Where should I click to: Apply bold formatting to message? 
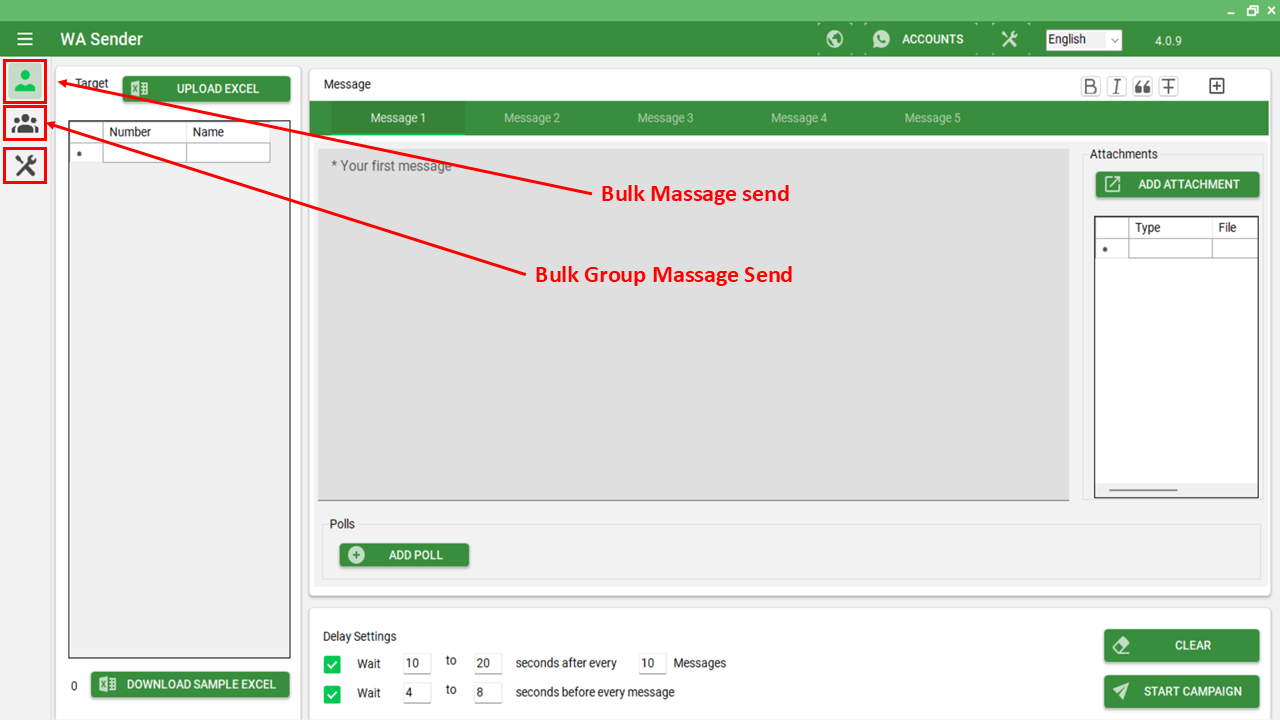click(1090, 86)
